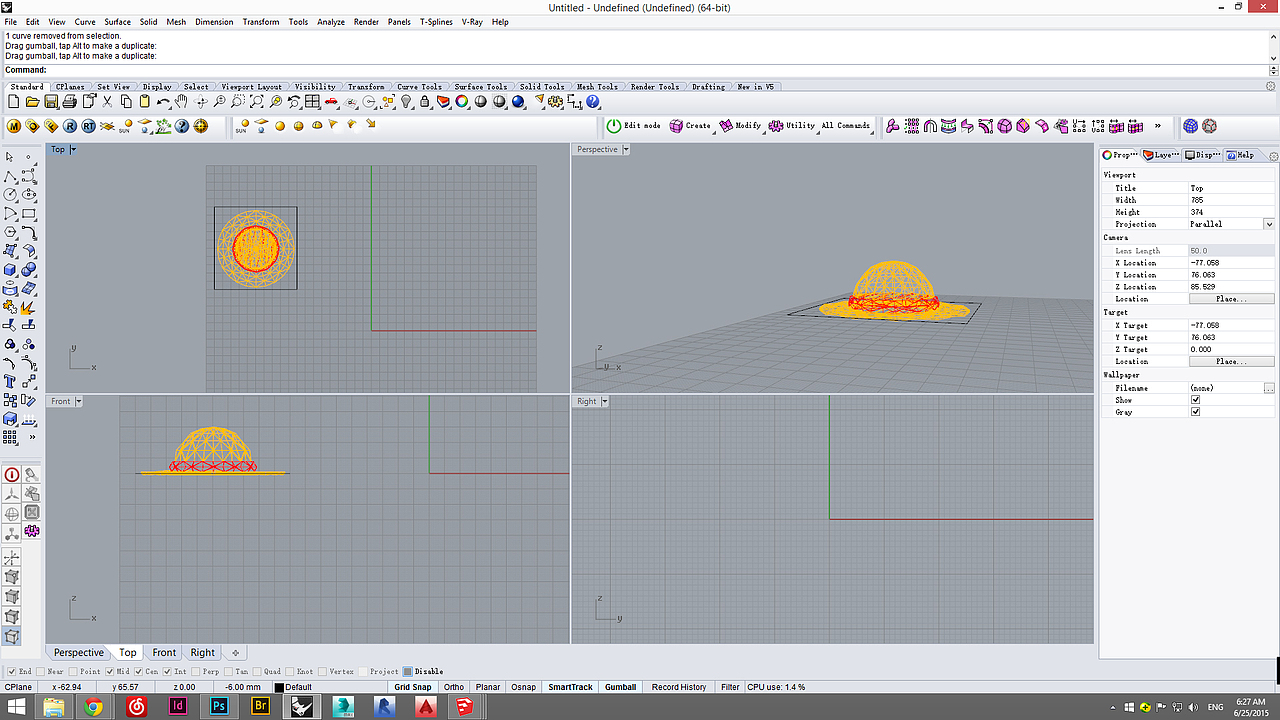Open a file with the folder icon

click(x=33, y=102)
